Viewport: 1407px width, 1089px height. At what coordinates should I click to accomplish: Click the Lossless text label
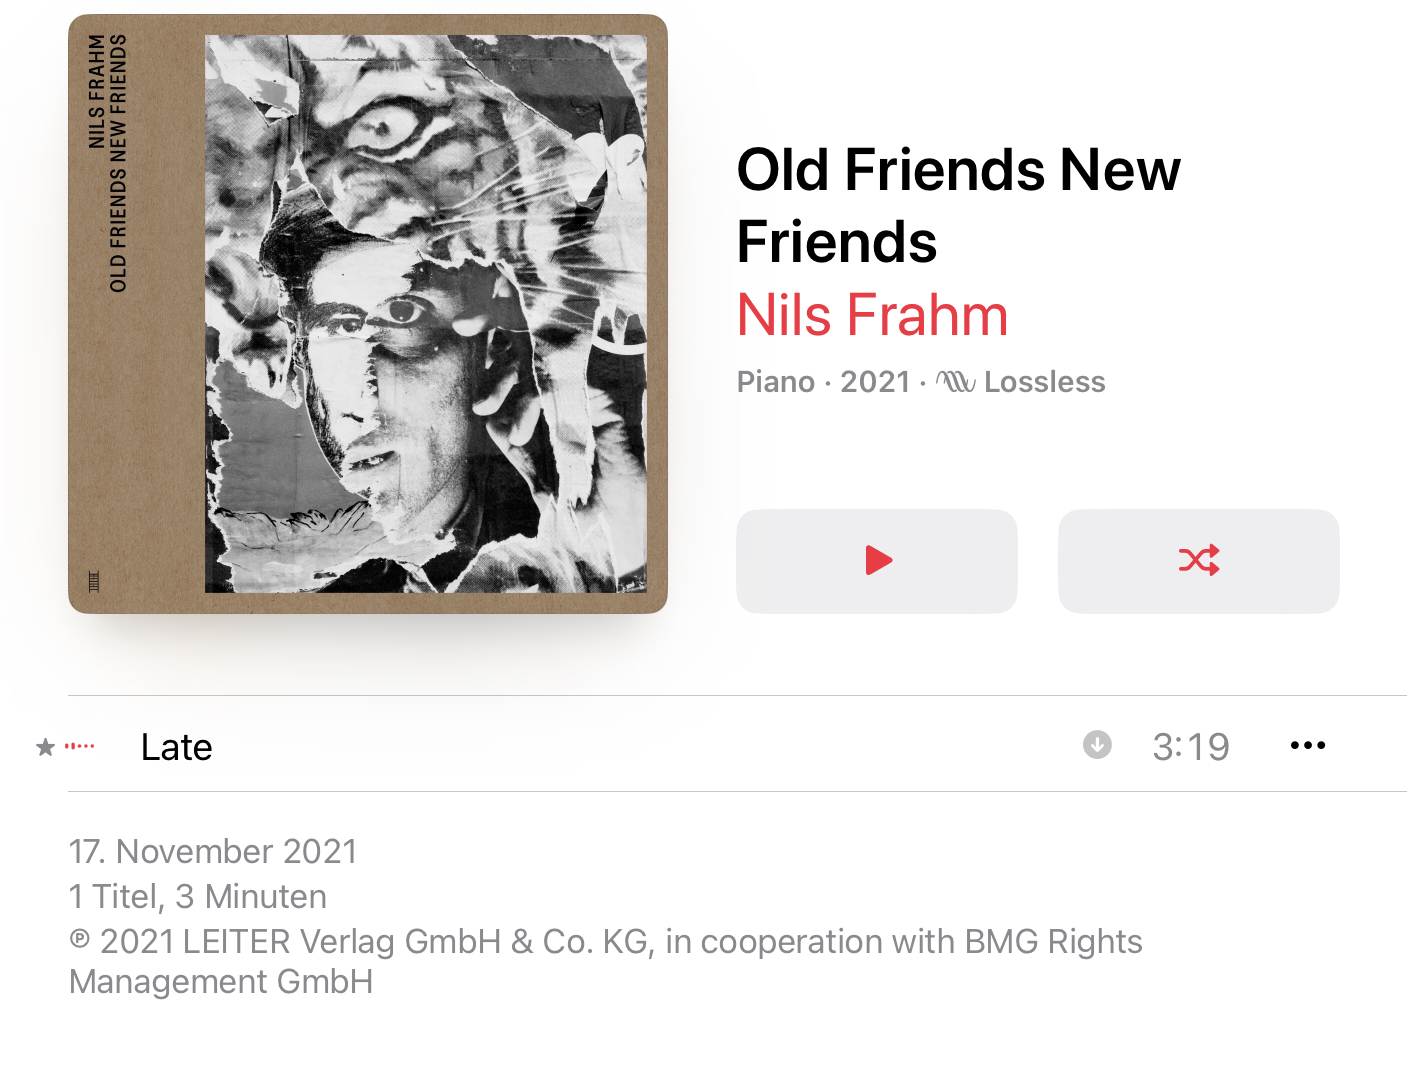1045,382
